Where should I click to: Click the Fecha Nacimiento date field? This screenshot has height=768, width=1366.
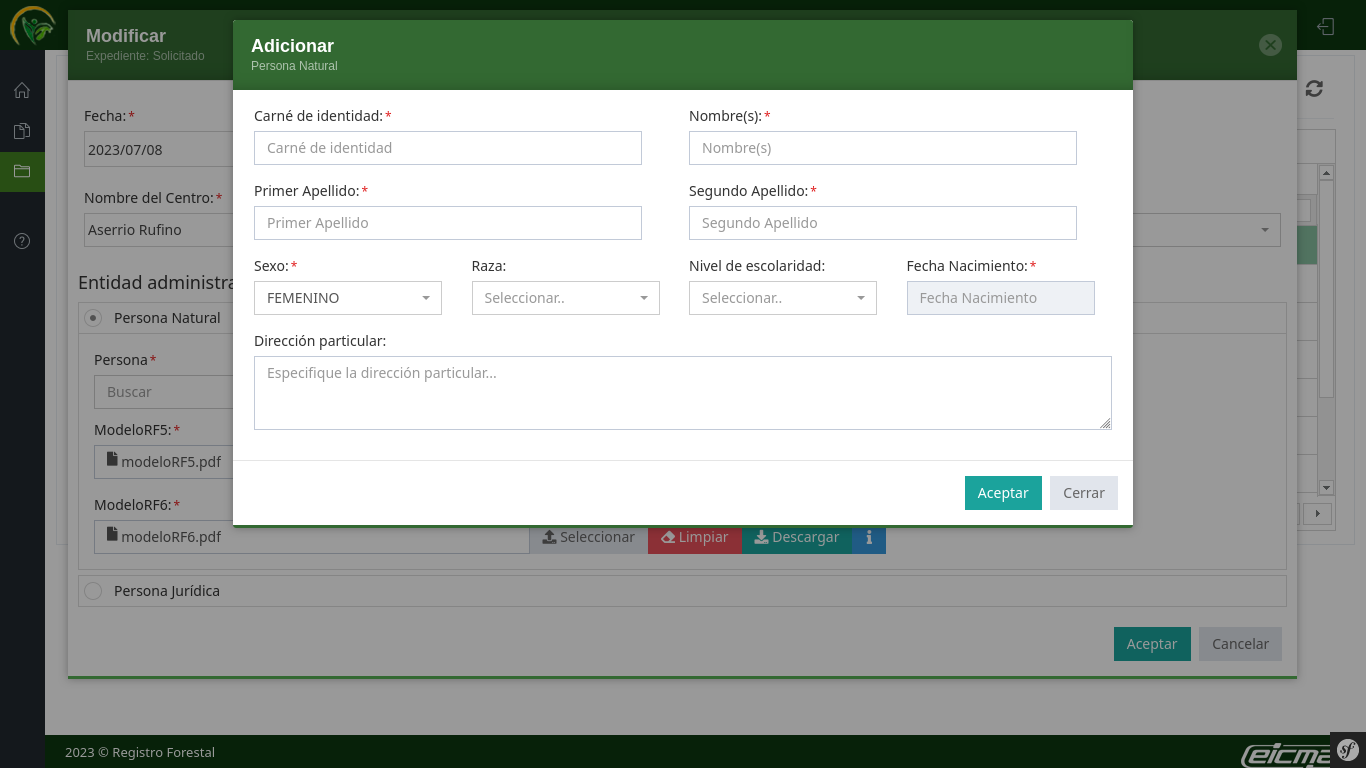(1000, 298)
